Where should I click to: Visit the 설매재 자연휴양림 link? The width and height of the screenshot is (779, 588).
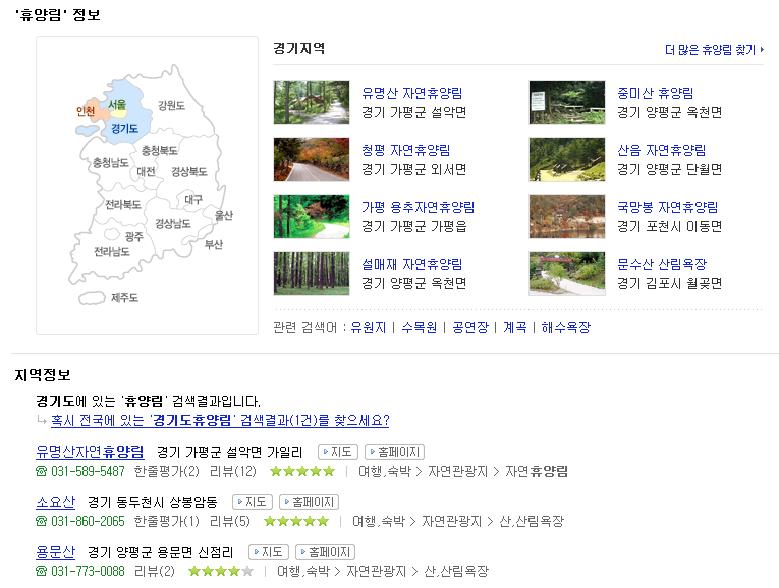click(412, 264)
